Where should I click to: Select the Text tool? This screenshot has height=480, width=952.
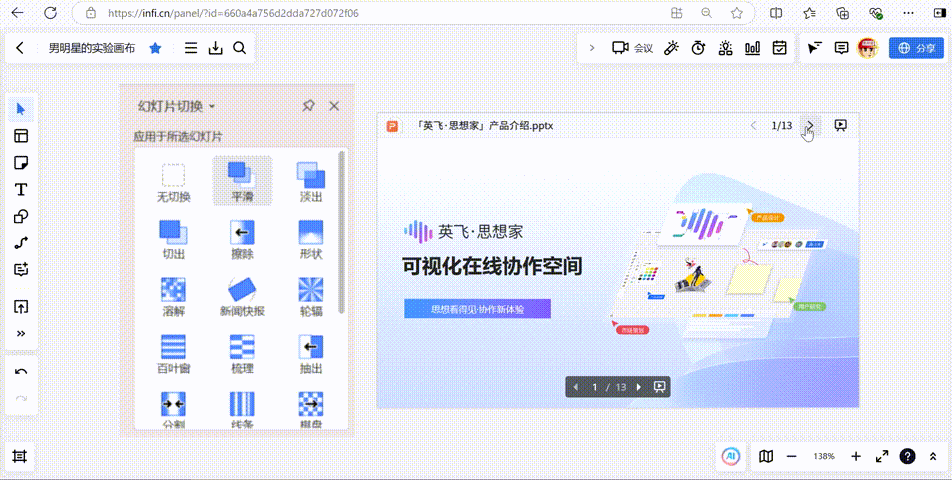[x=21, y=190]
